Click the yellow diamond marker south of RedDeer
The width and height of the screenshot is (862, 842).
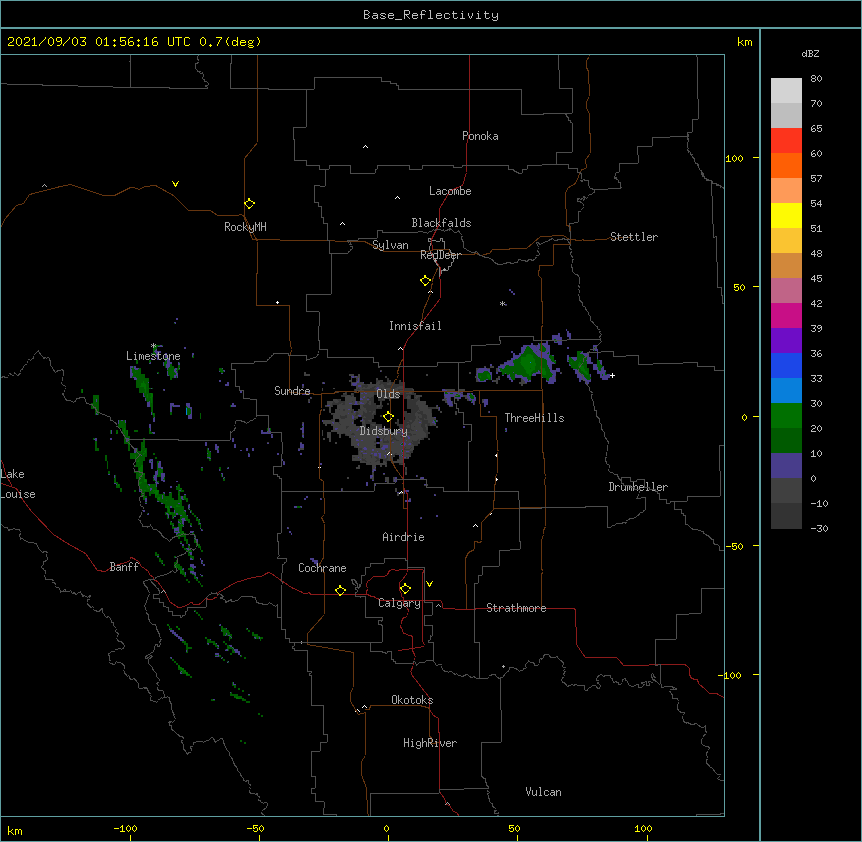(x=425, y=281)
